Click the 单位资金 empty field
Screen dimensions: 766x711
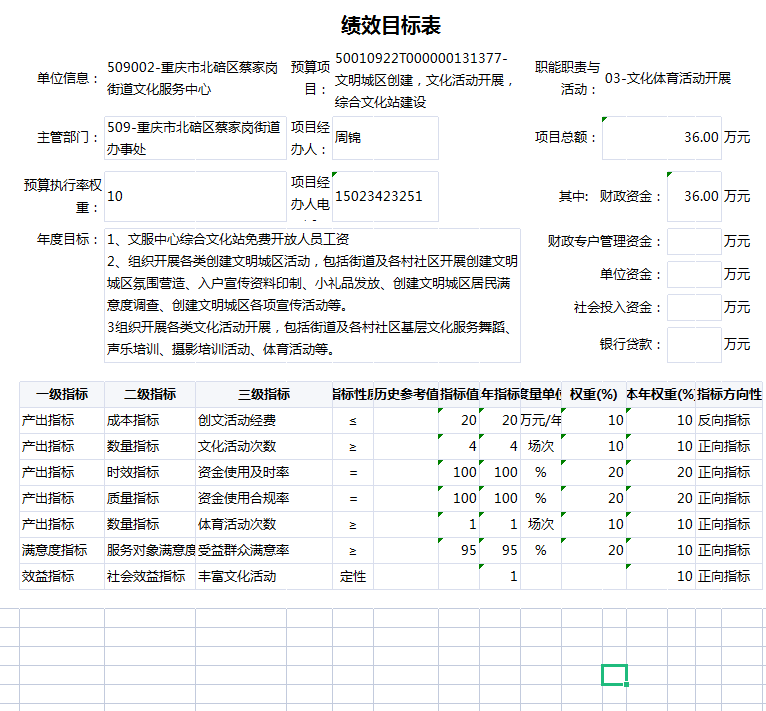[x=694, y=274]
